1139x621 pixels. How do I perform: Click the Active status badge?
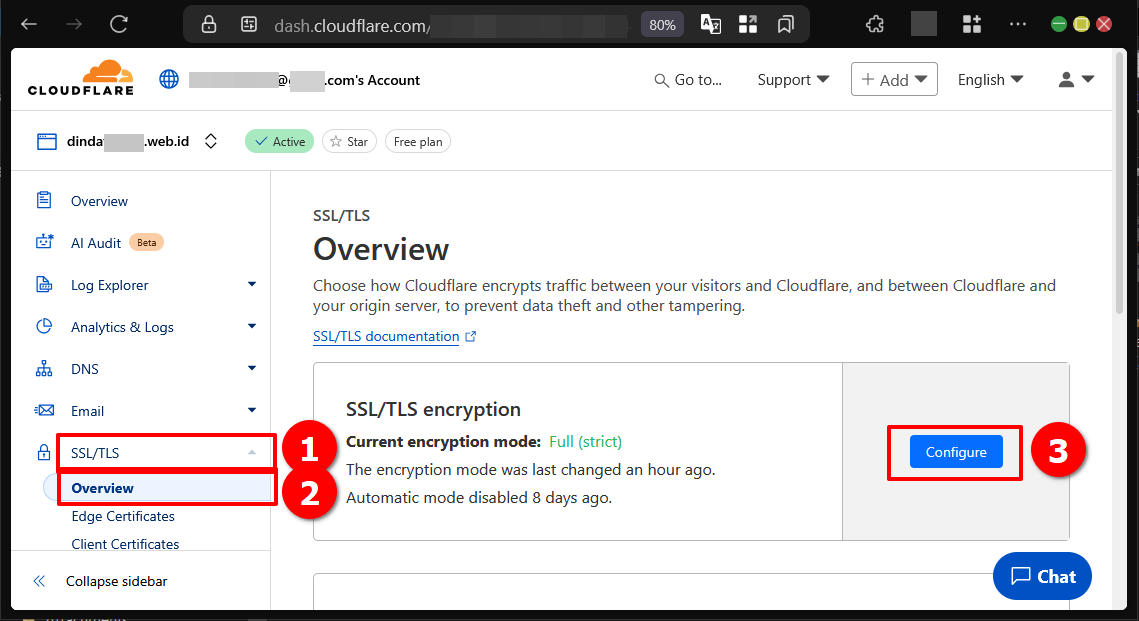coord(280,142)
